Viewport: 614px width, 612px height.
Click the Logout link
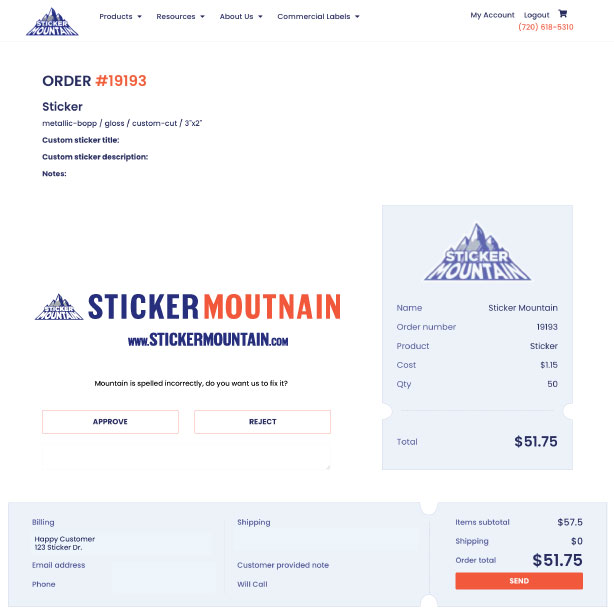[x=536, y=15]
